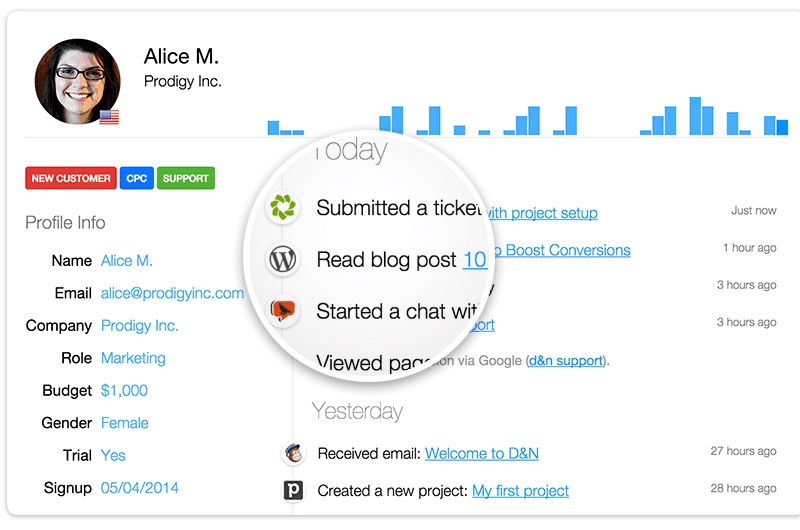Click the green ticket submission icon
The image size is (800, 530).
[x=283, y=208]
